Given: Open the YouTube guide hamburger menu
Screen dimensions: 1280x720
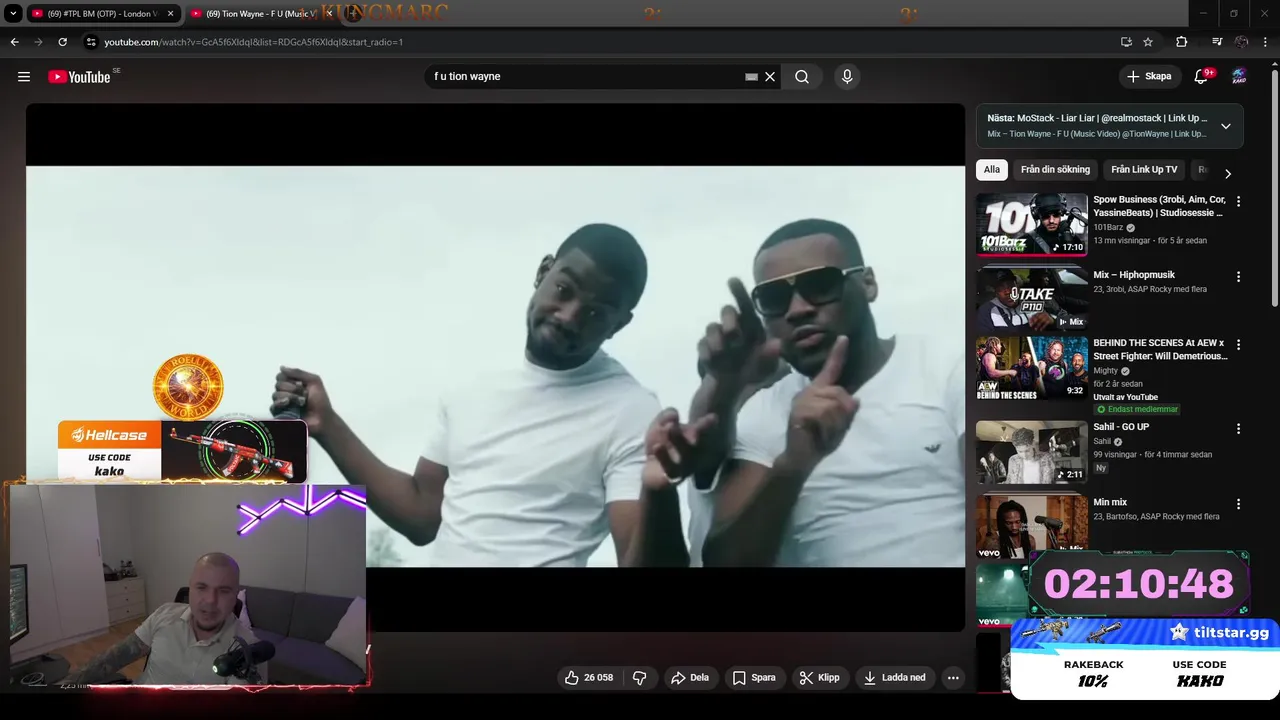Looking at the screenshot, I should (x=24, y=77).
